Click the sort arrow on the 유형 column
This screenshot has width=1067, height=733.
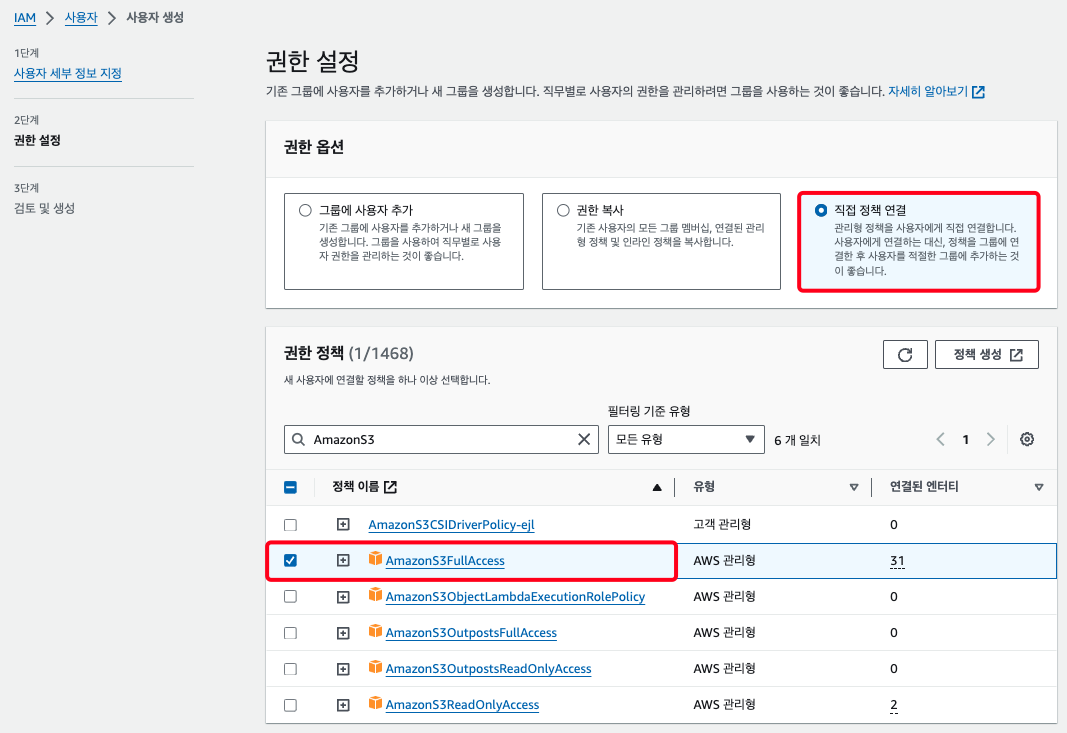coord(854,488)
